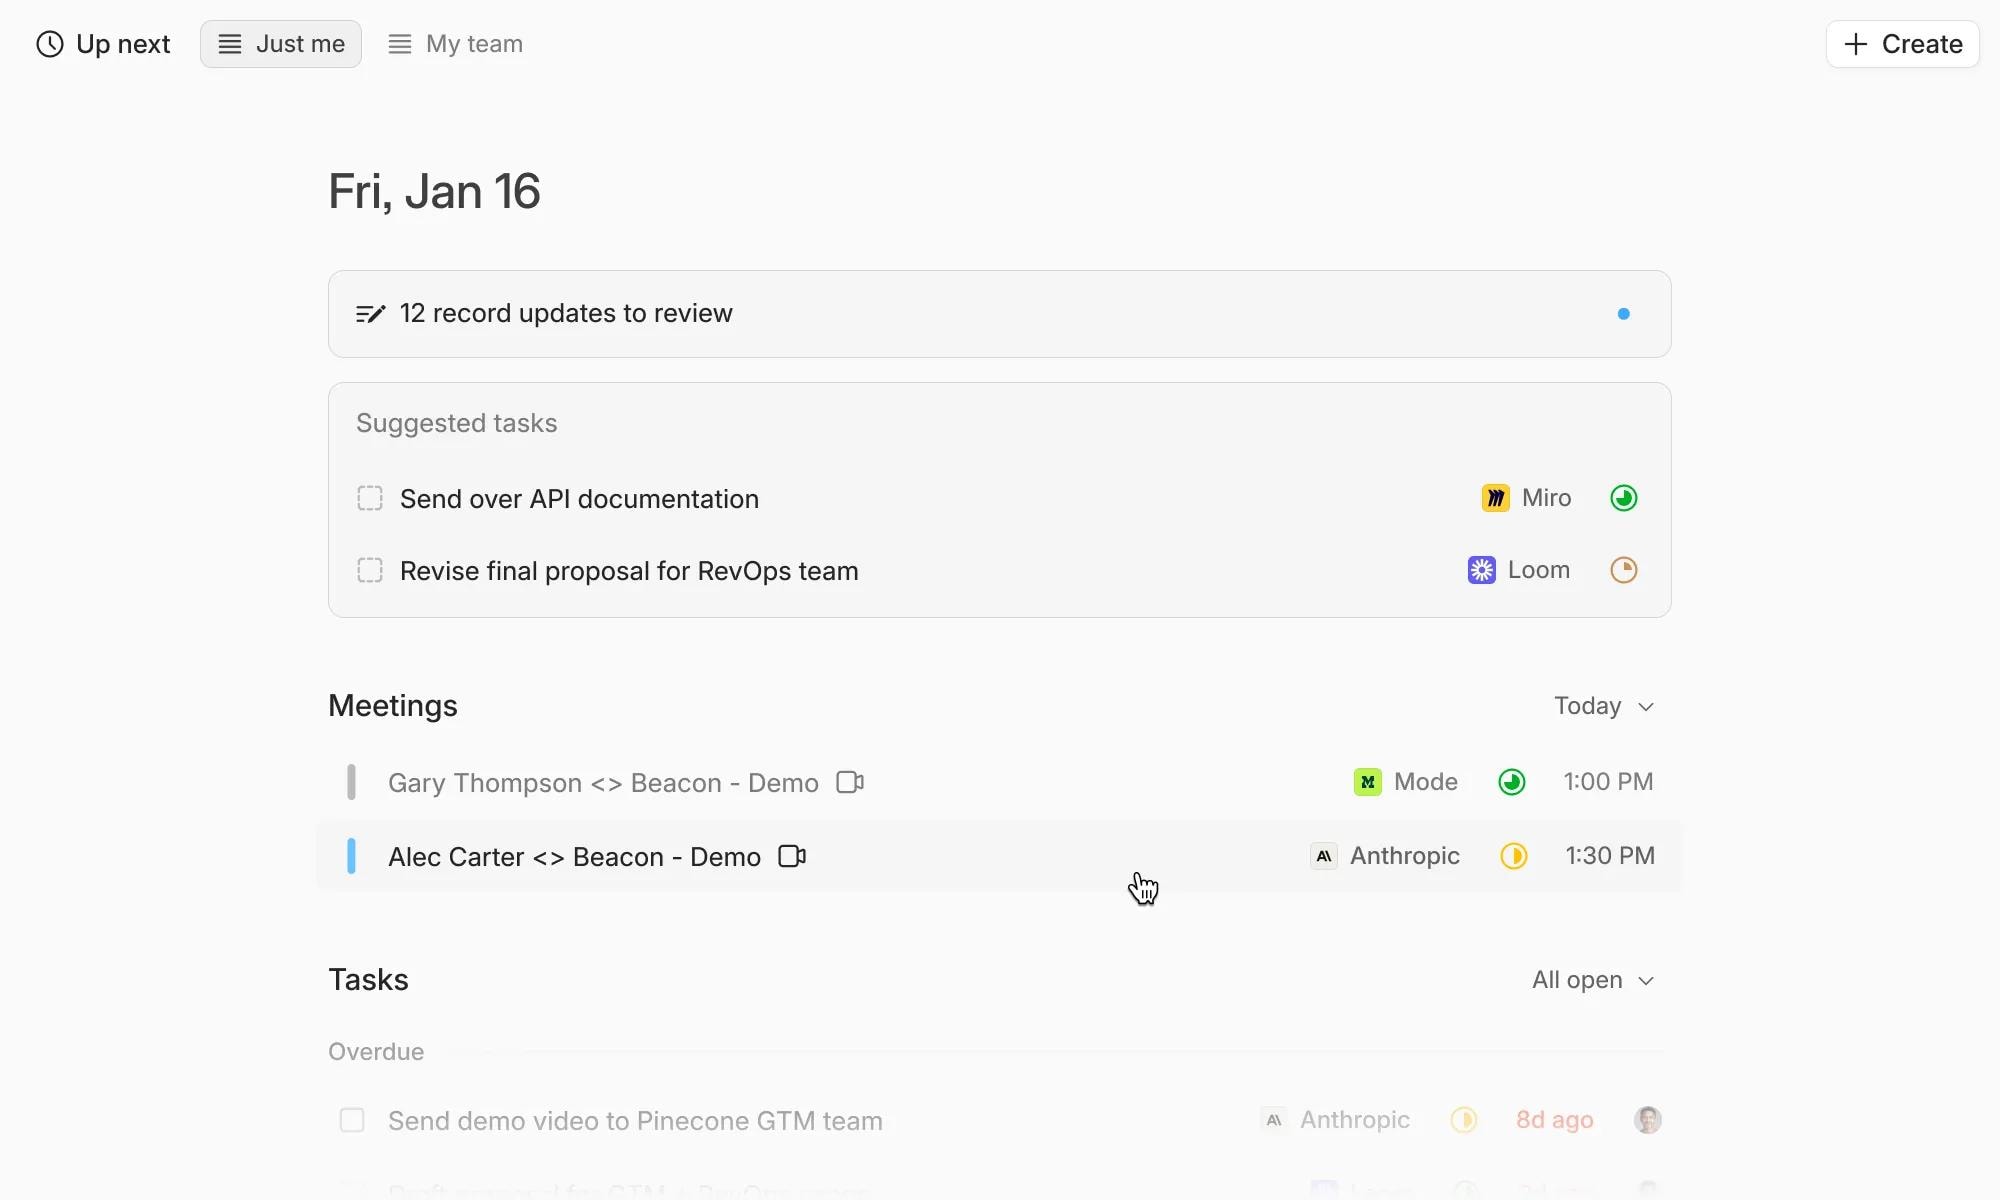The width and height of the screenshot is (2000, 1200).
Task: Select the Just me tab
Action: [x=281, y=44]
